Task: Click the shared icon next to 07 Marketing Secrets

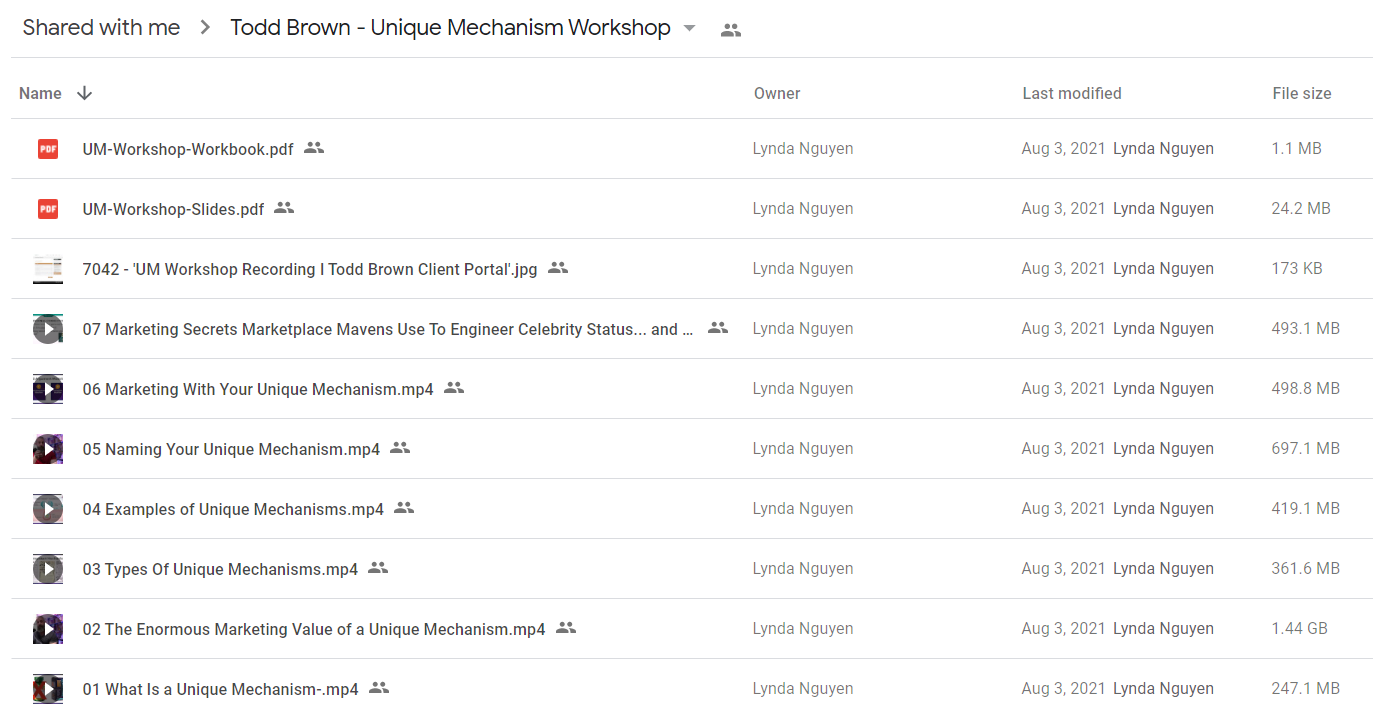Action: [x=718, y=328]
